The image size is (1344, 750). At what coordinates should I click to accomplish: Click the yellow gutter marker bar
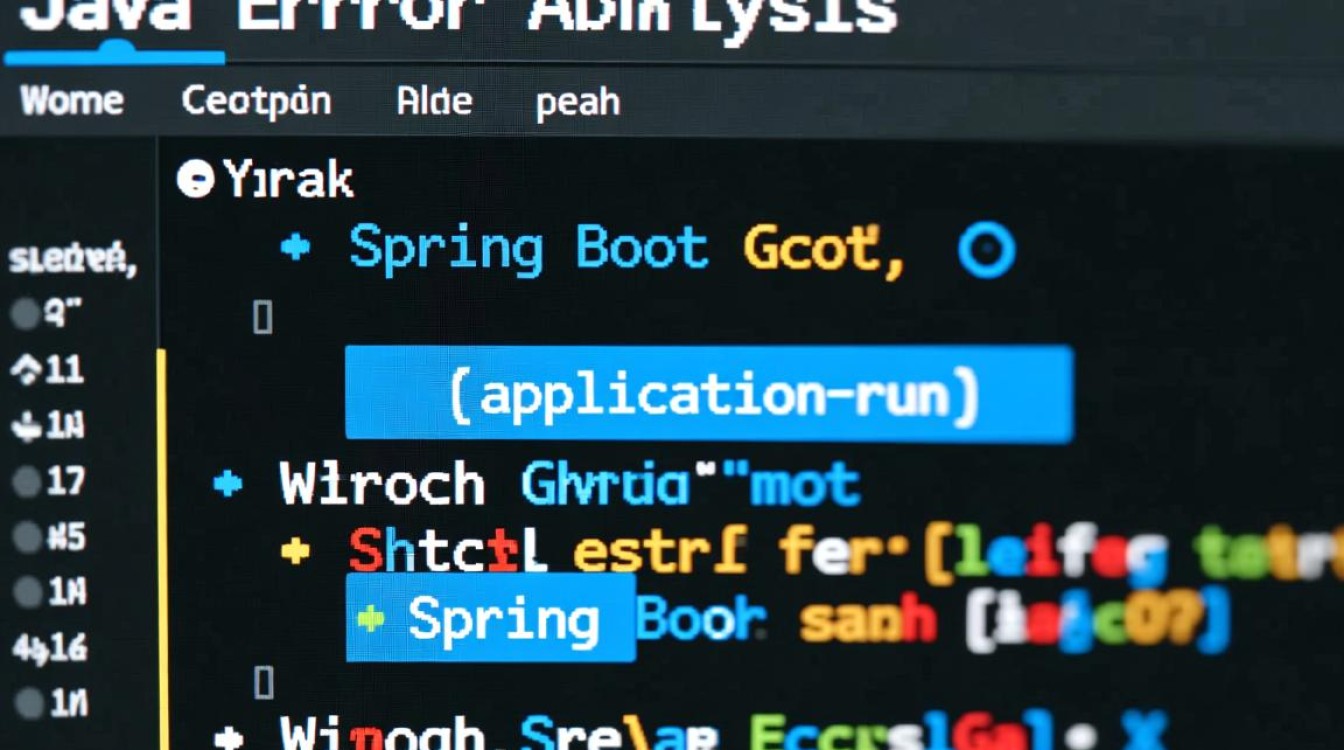(x=162, y=540)
